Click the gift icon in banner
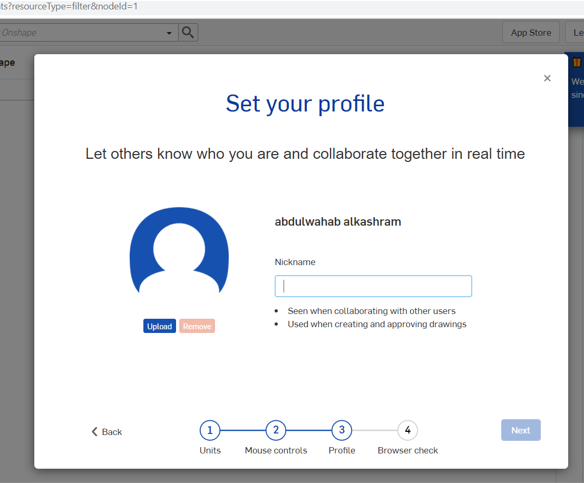The height and width of the screenshot is (483, 584). [577, 62]
